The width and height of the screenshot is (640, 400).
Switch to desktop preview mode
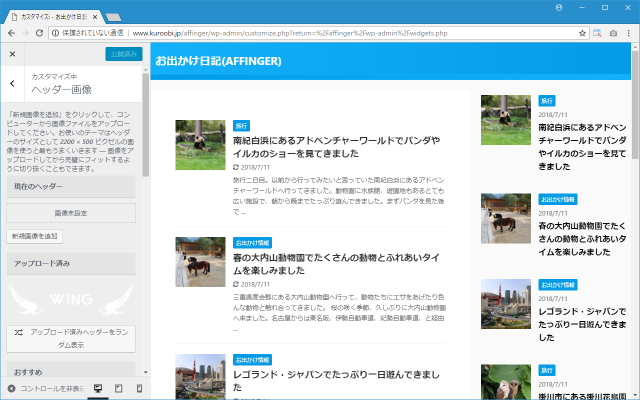(98, 388)
